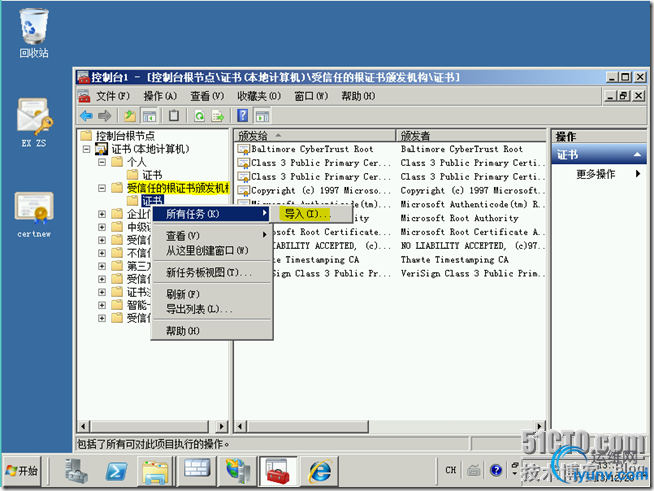Click 更多操作 in the action pane
Screen dimensions: 654x491
tap(596, 174)
